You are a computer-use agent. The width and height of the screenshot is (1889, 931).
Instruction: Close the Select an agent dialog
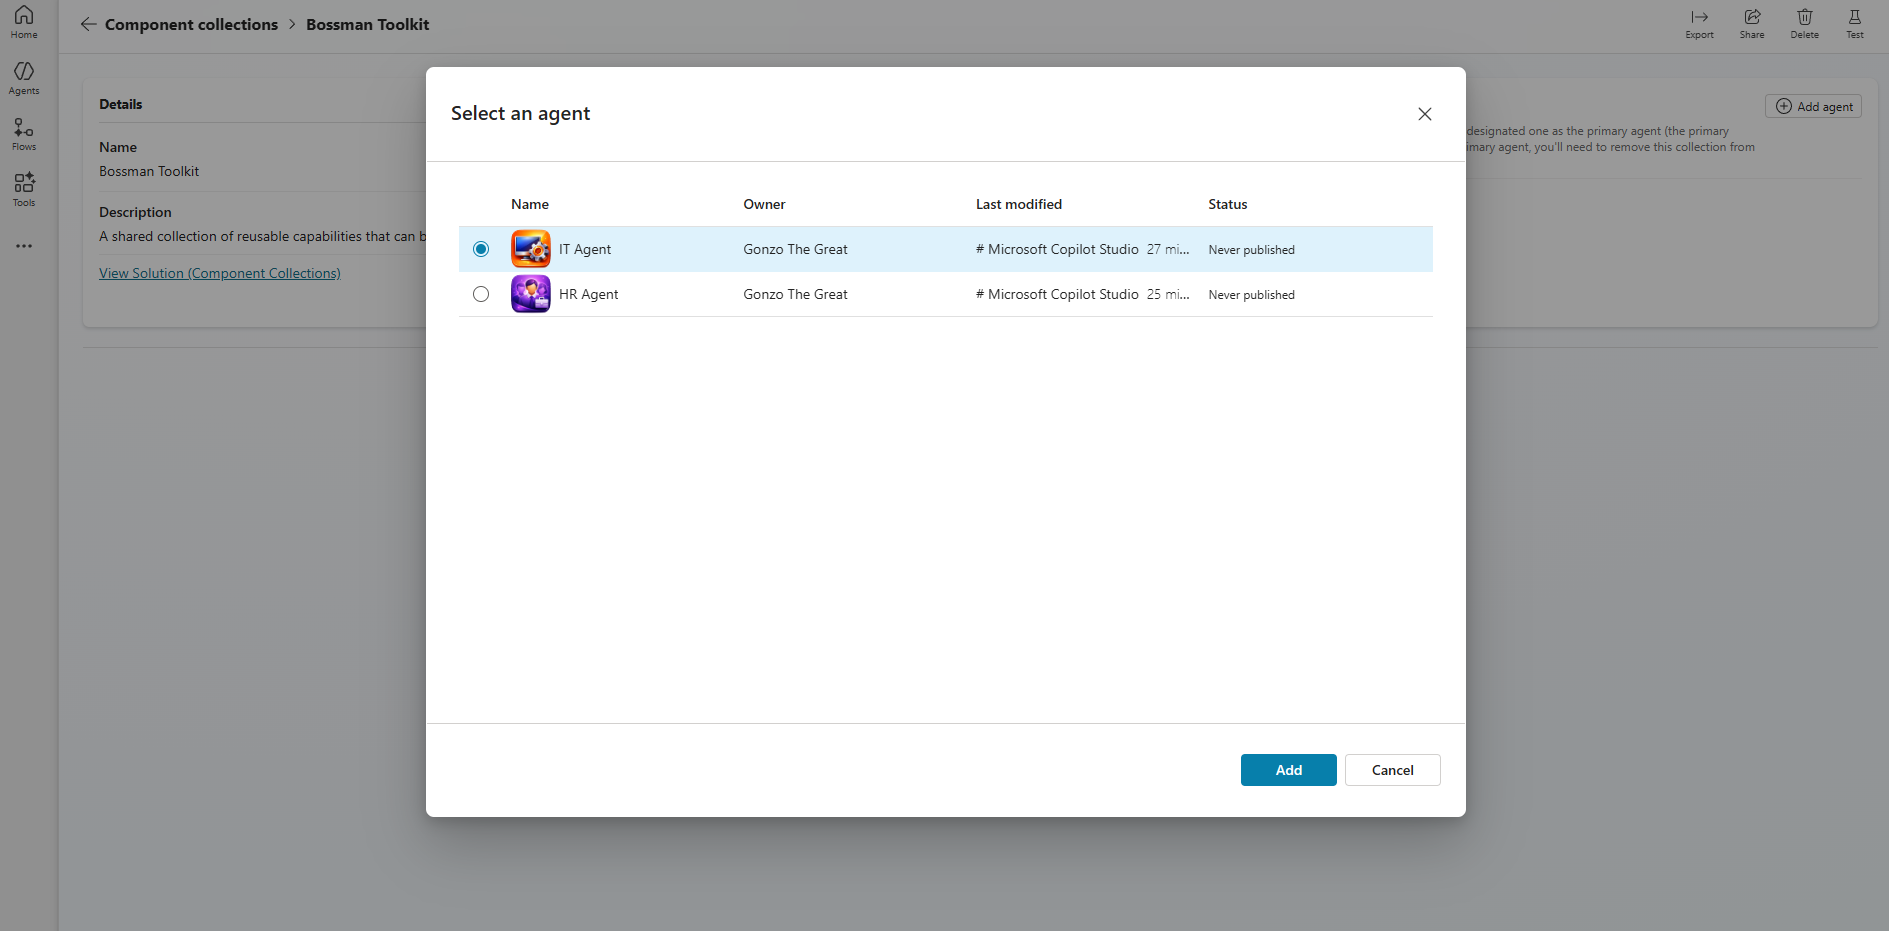pyautogui.click(x=1425, y=114)
